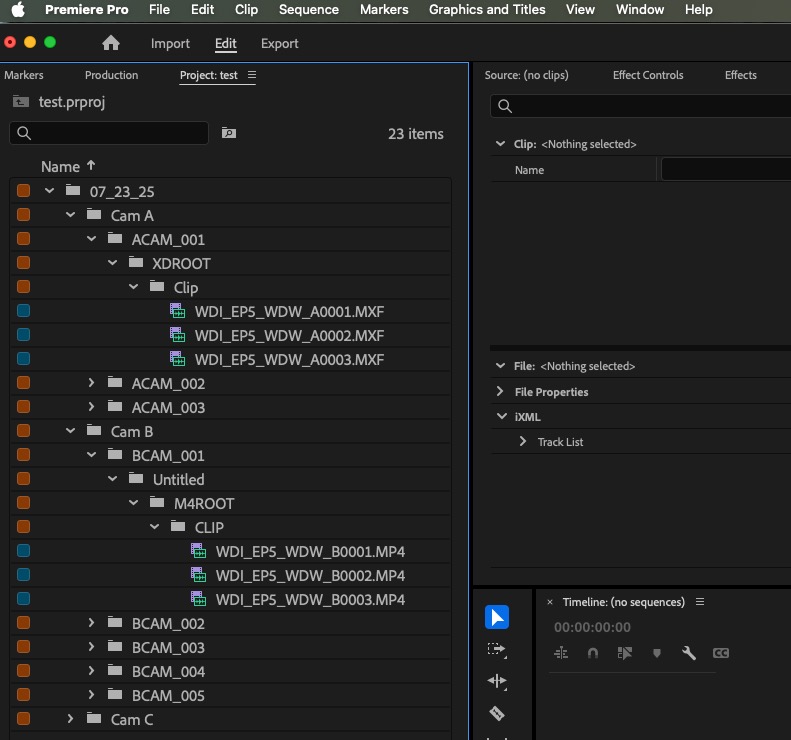Screen dimensions: 791x740
Task: Select the Untitled folder row
Action: [x=230, y=479]
